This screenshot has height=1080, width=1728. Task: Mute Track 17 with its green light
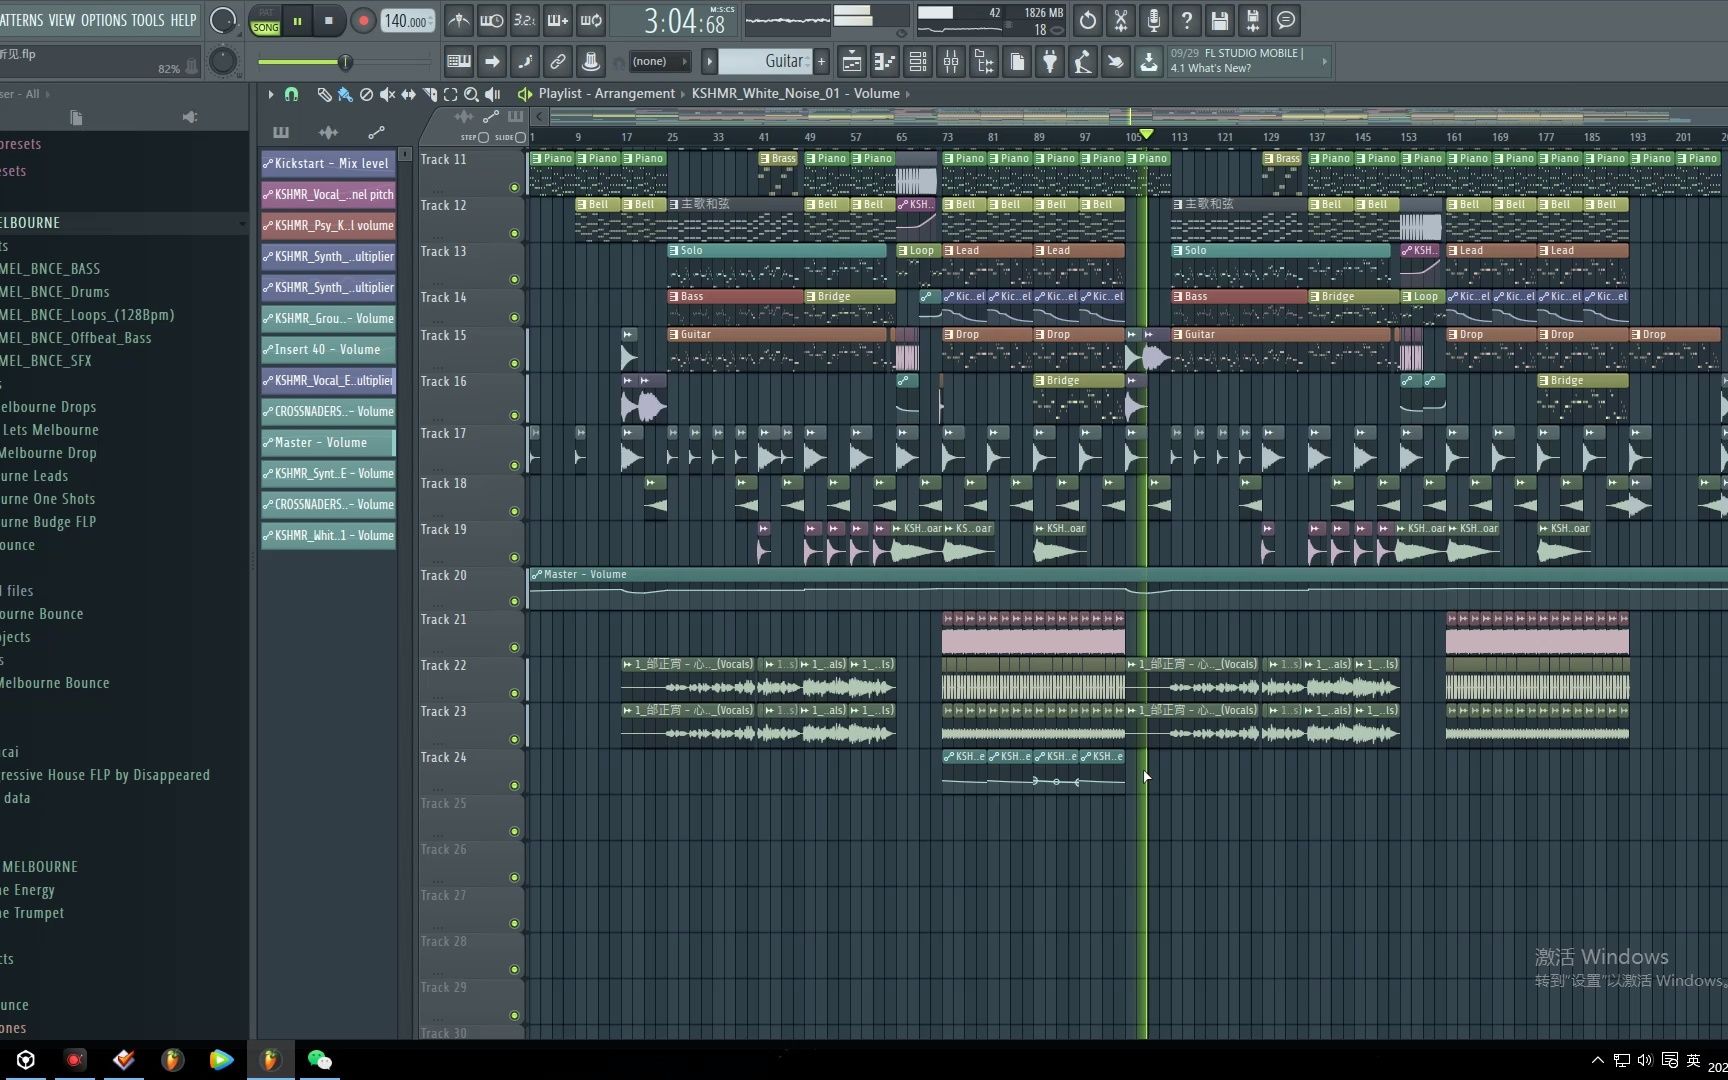tap(515, 465)
